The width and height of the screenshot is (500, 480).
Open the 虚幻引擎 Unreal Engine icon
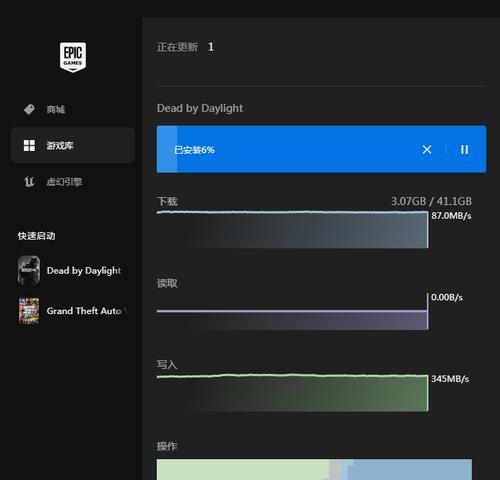29,182
